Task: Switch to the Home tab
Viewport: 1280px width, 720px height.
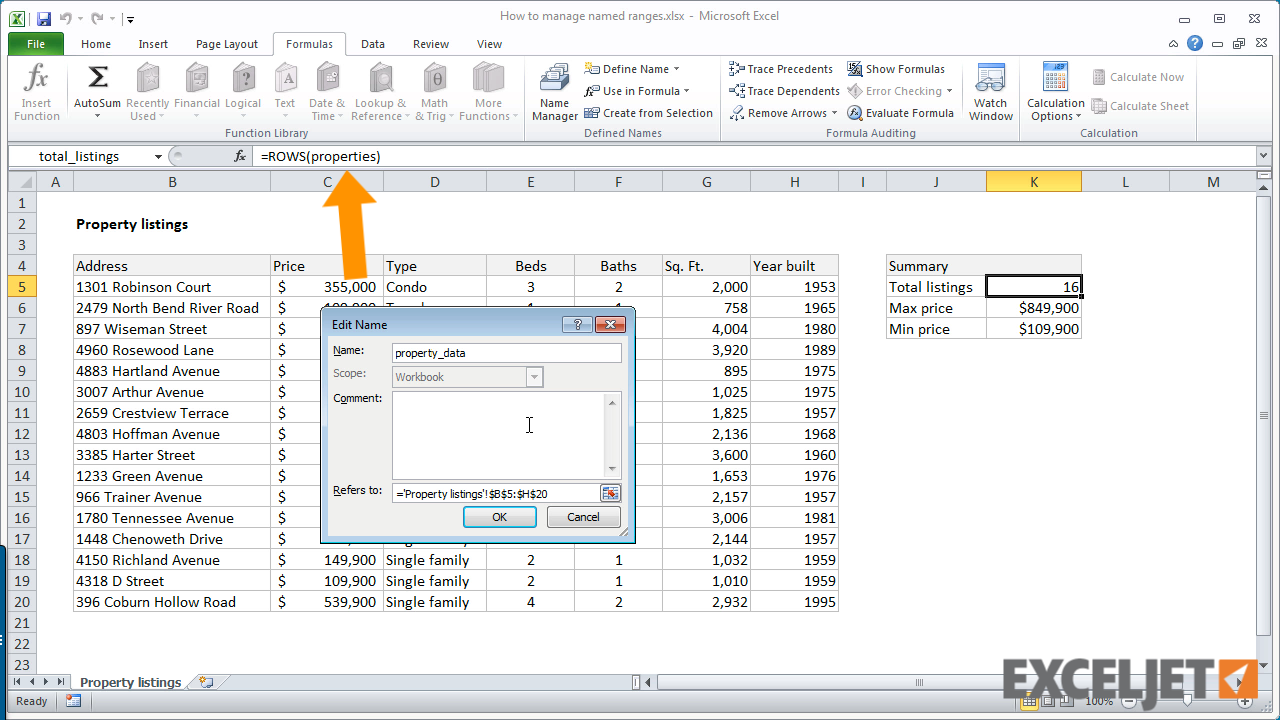Action: (x=96, y=44)
